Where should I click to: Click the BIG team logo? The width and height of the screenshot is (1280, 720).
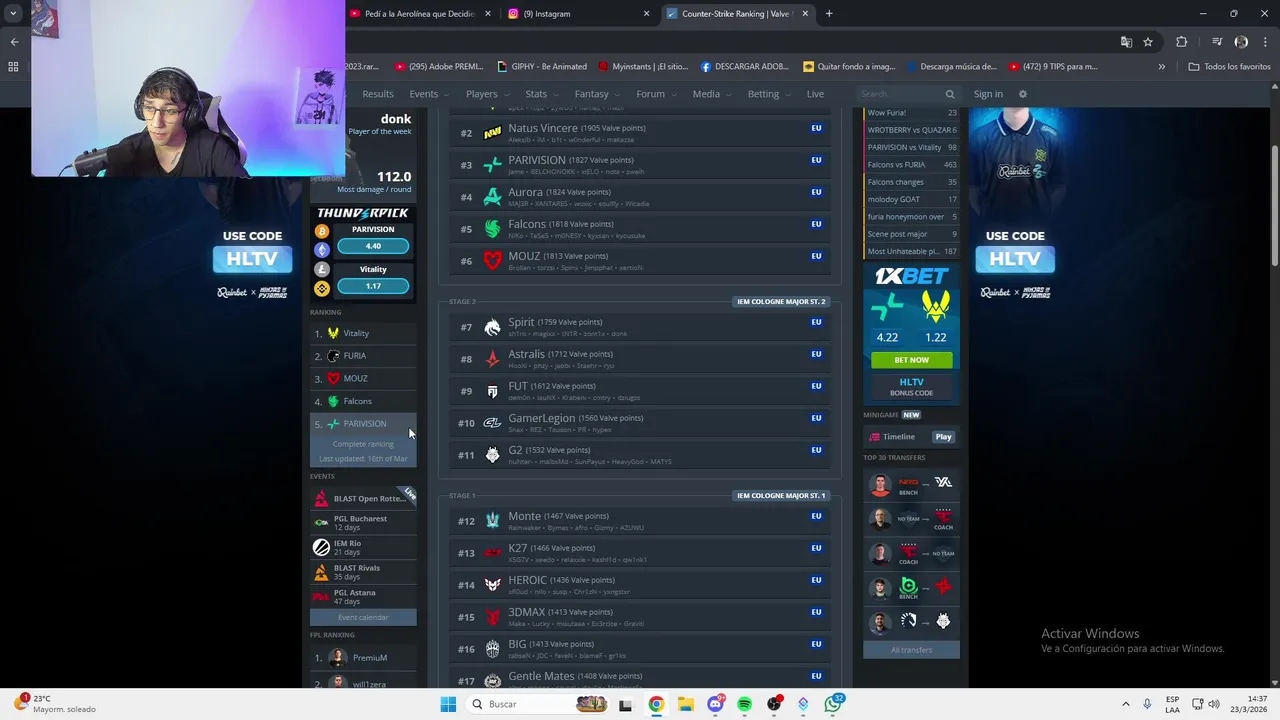492,649
